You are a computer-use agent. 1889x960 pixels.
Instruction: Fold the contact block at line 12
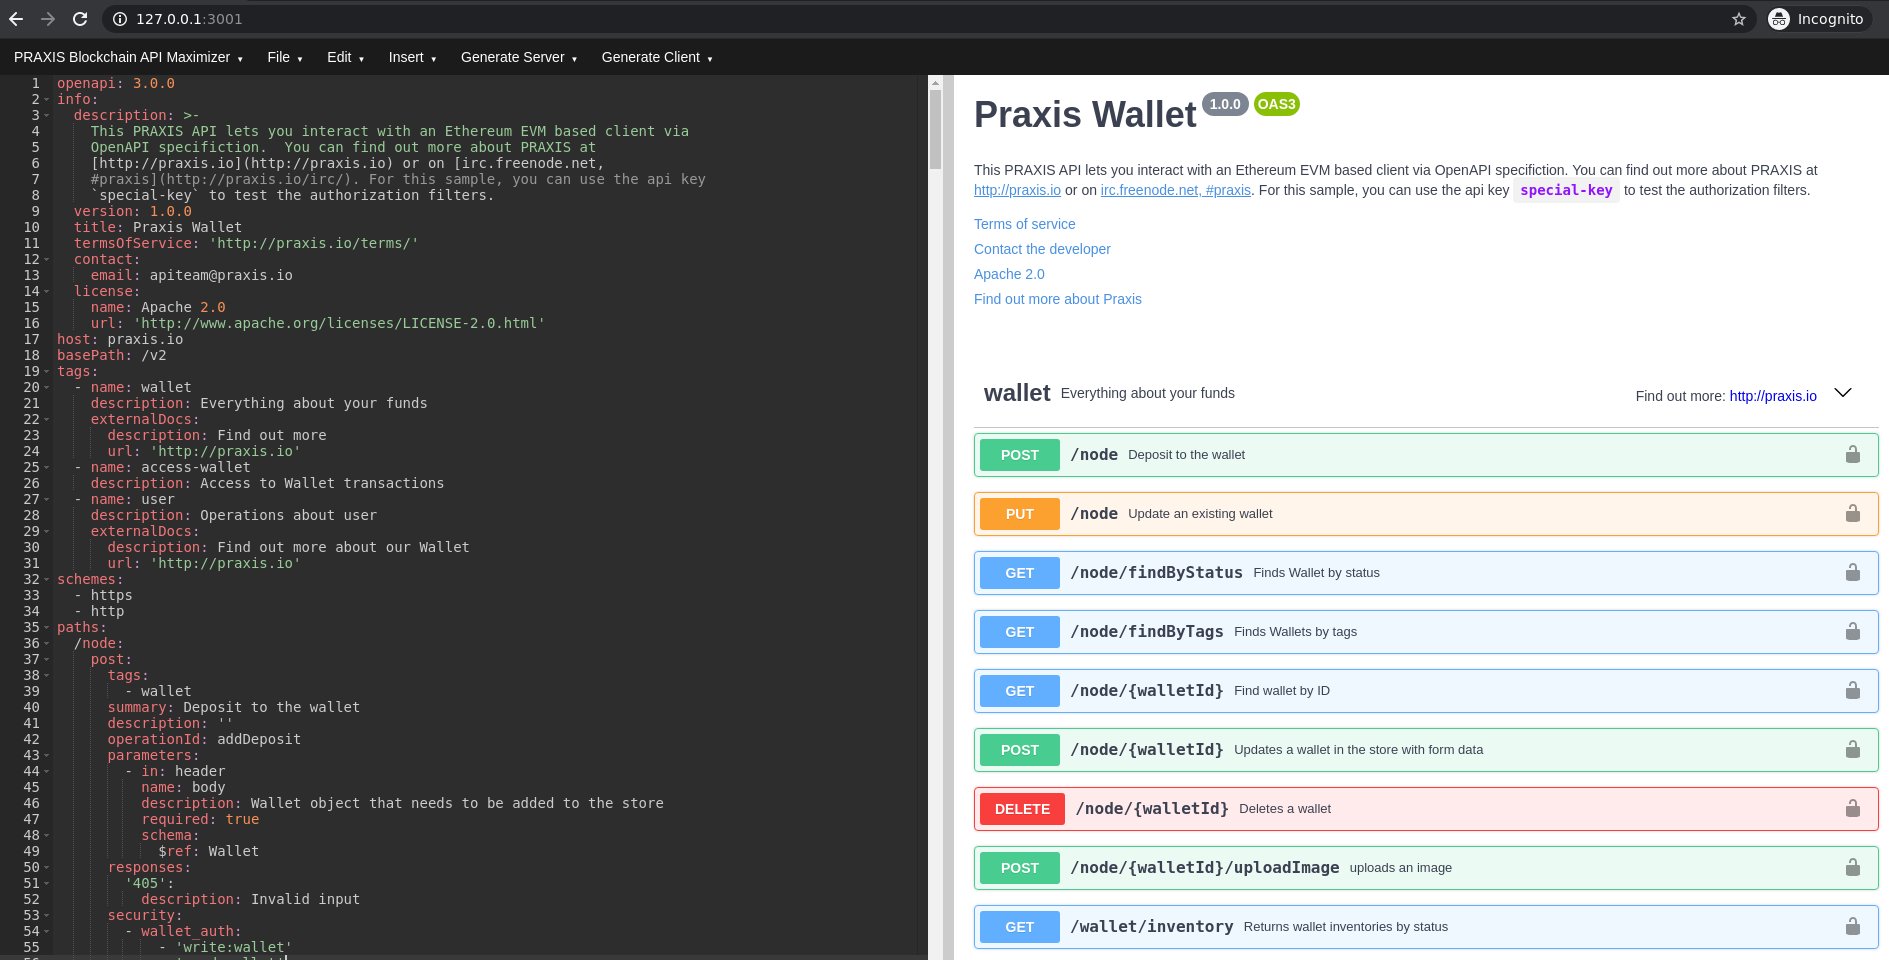tap(47, 259)
